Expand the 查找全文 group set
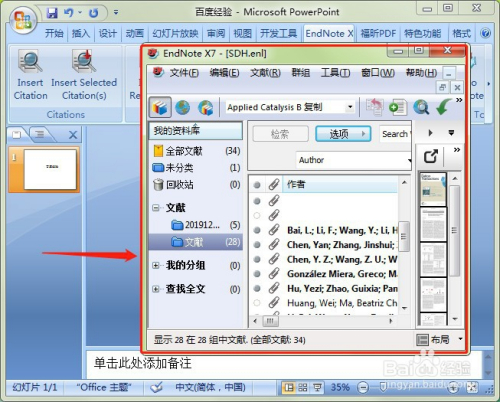500x402 pixels. point(156,289)
